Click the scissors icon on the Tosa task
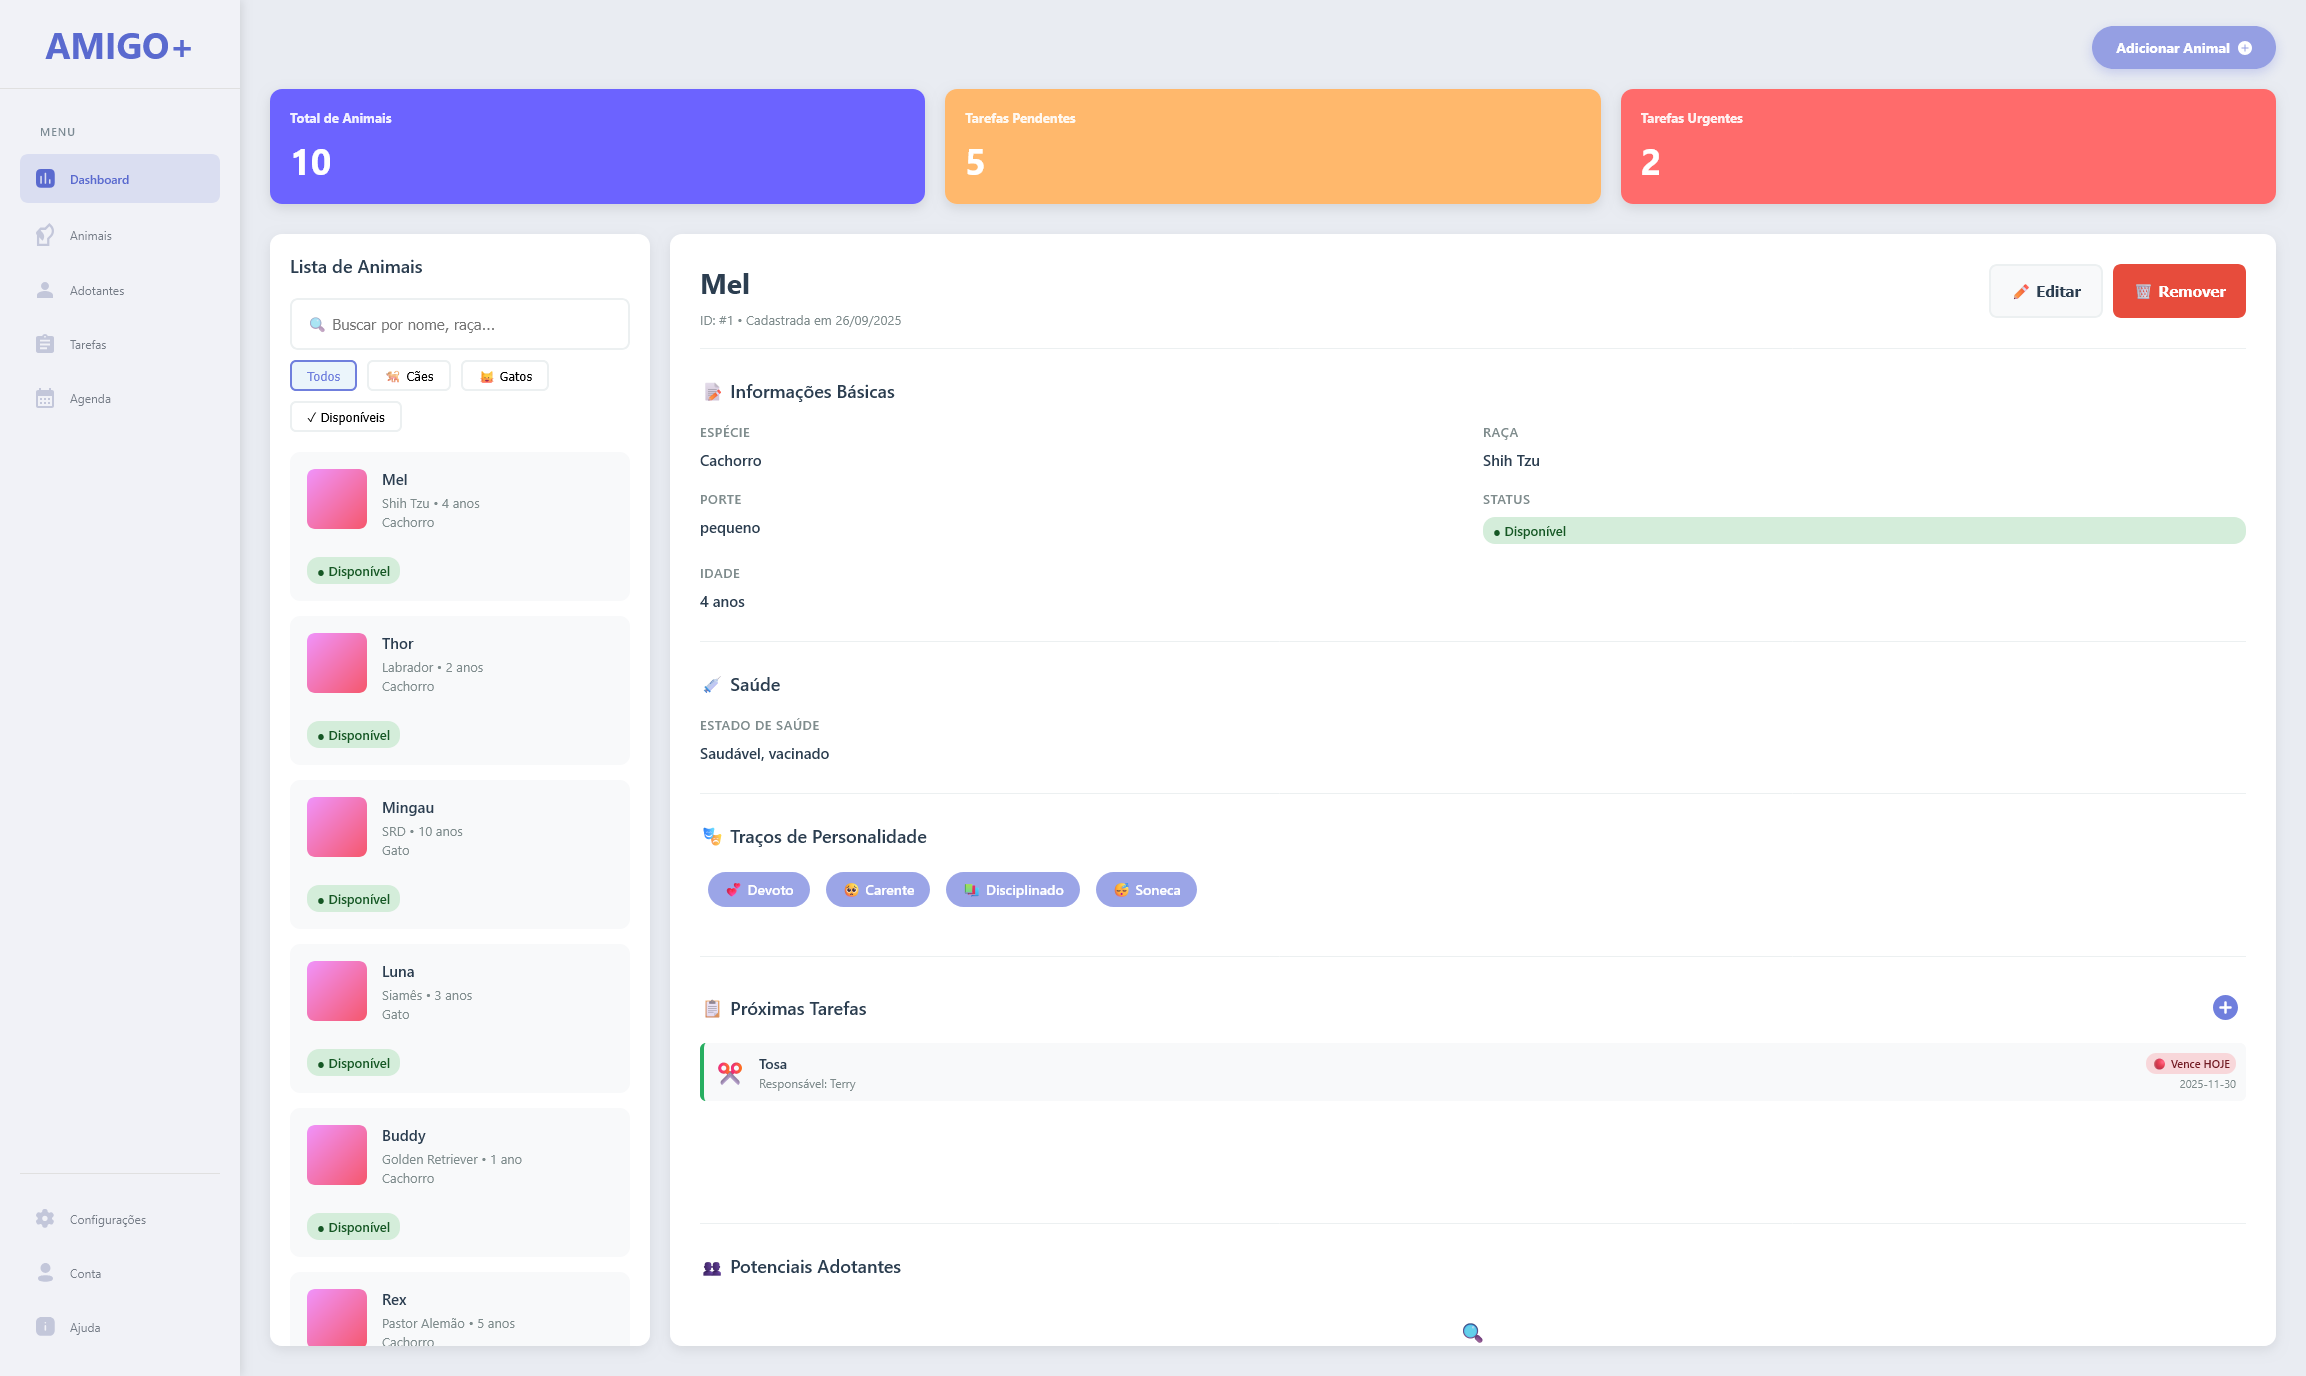Viewport: 2306px width, 1376px height. tap(728, 1072)
